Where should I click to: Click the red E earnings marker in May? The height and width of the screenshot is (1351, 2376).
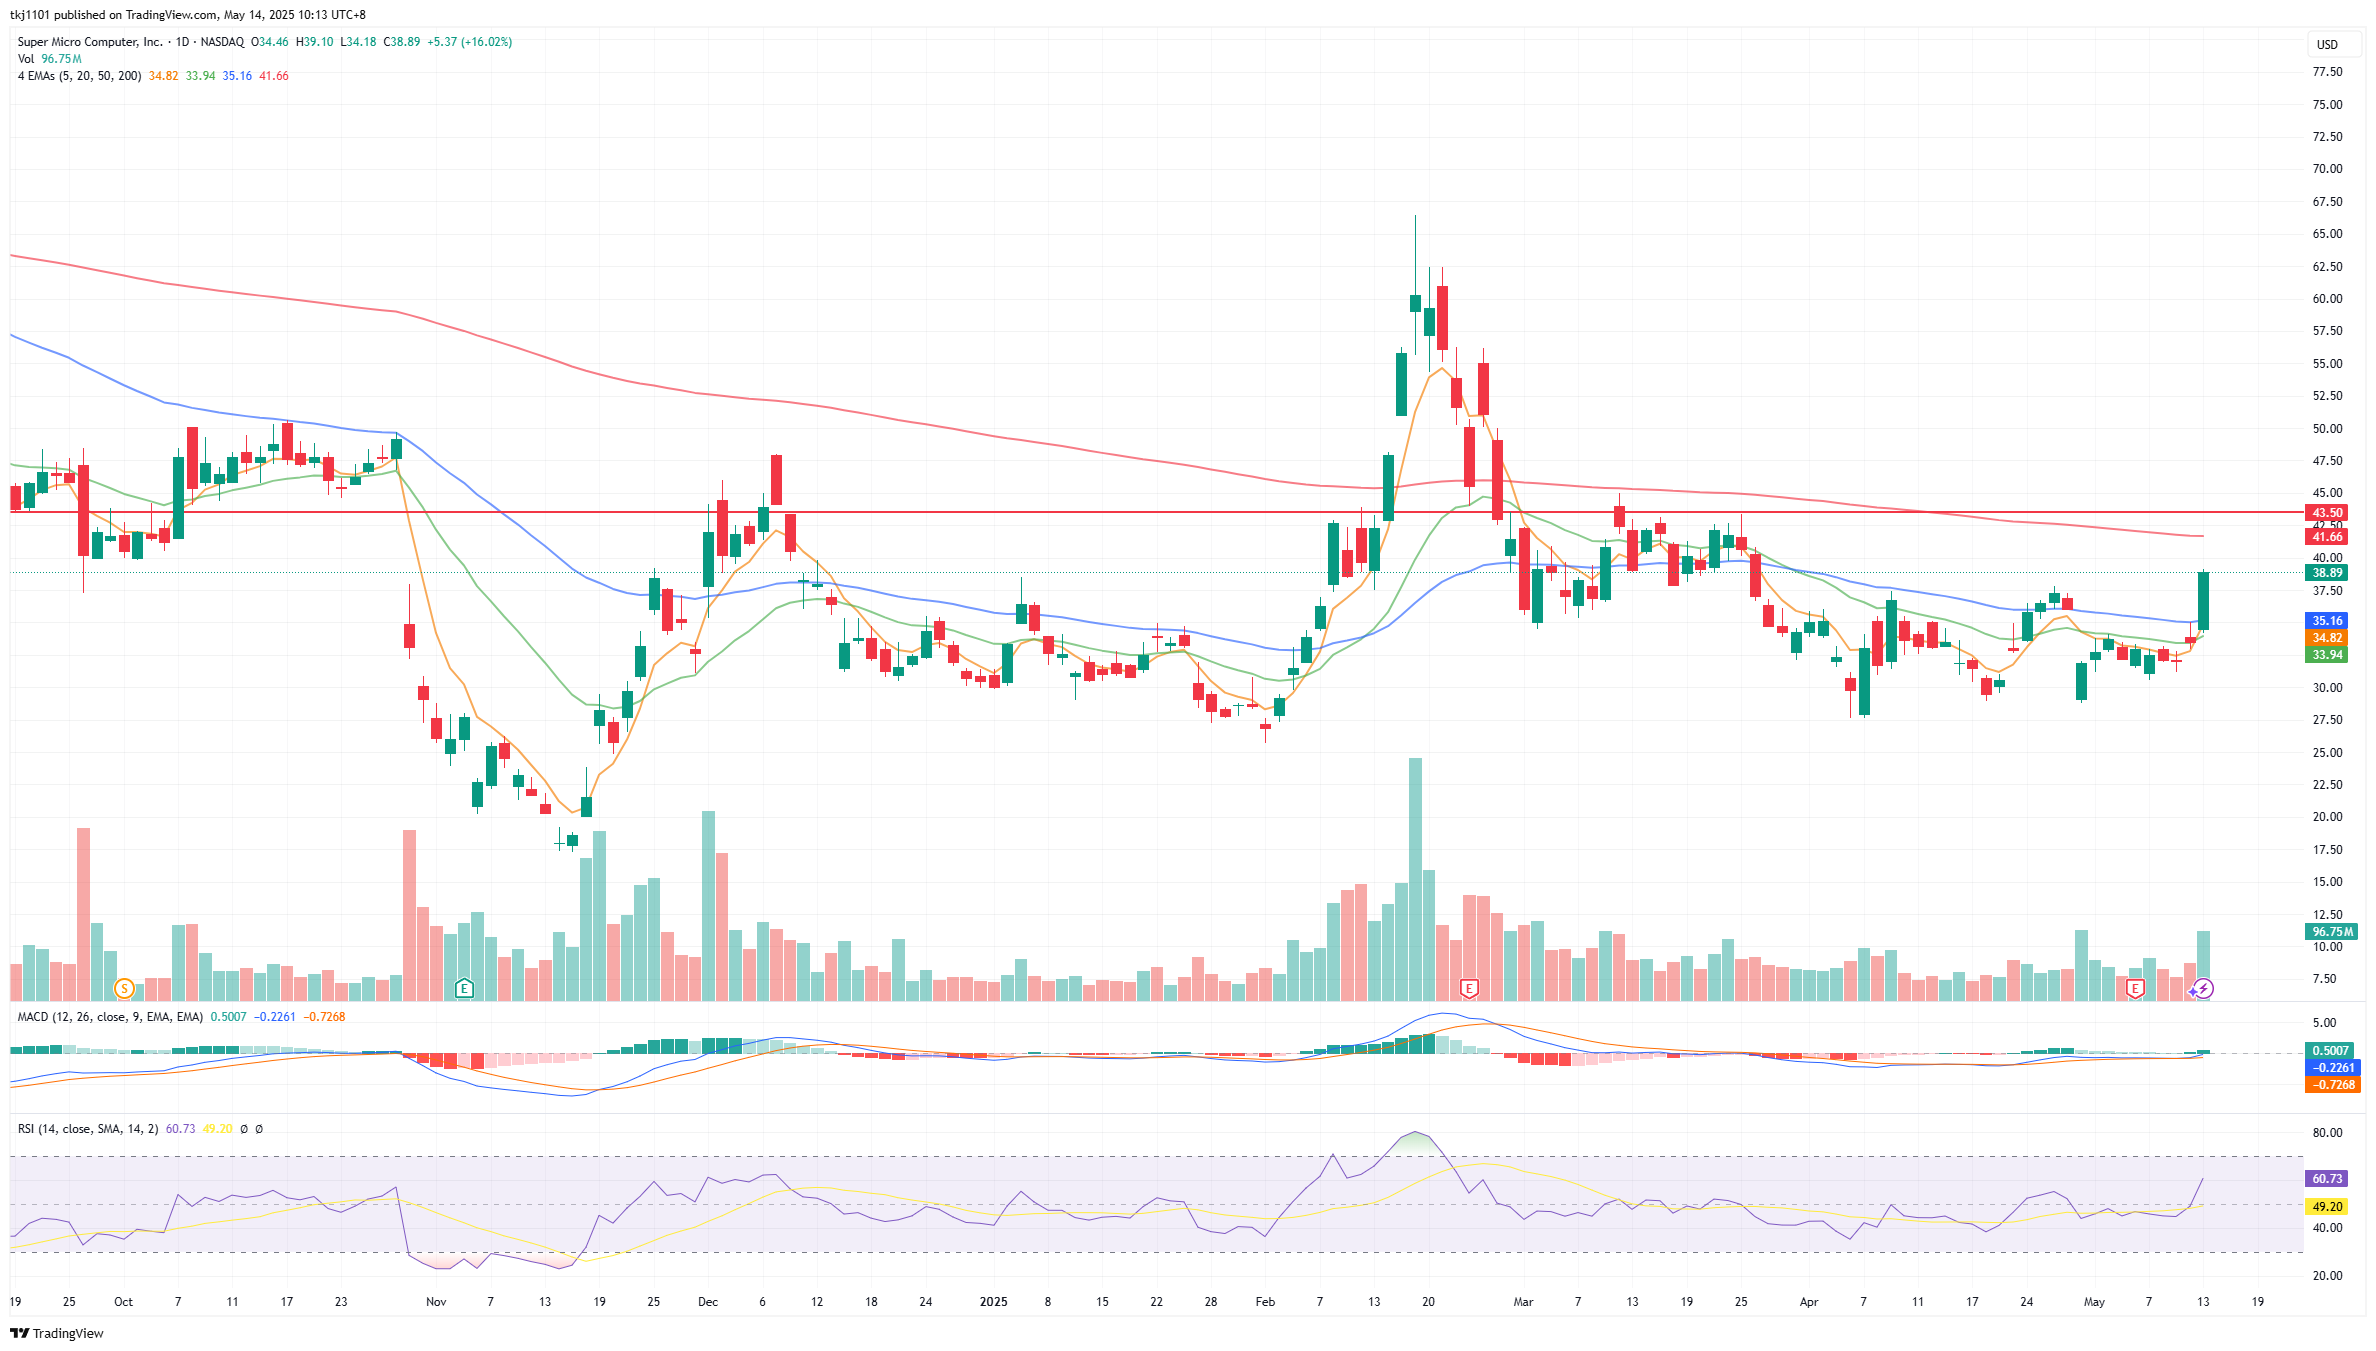(2135, 989)
